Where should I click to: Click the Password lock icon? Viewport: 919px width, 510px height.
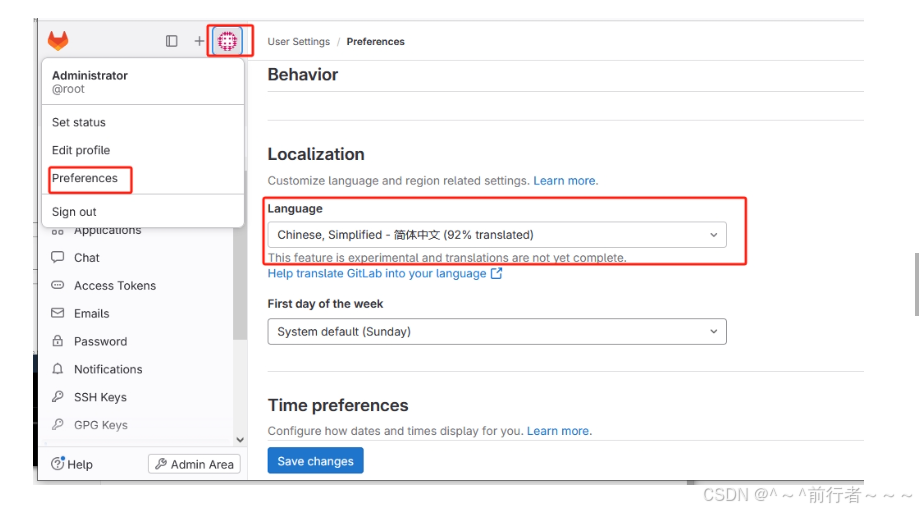(x=57, y=341)
